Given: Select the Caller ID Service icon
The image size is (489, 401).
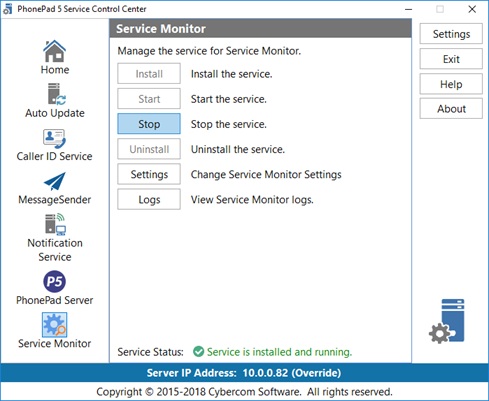Looking at the screenshot, I should [x=54, y=139].
